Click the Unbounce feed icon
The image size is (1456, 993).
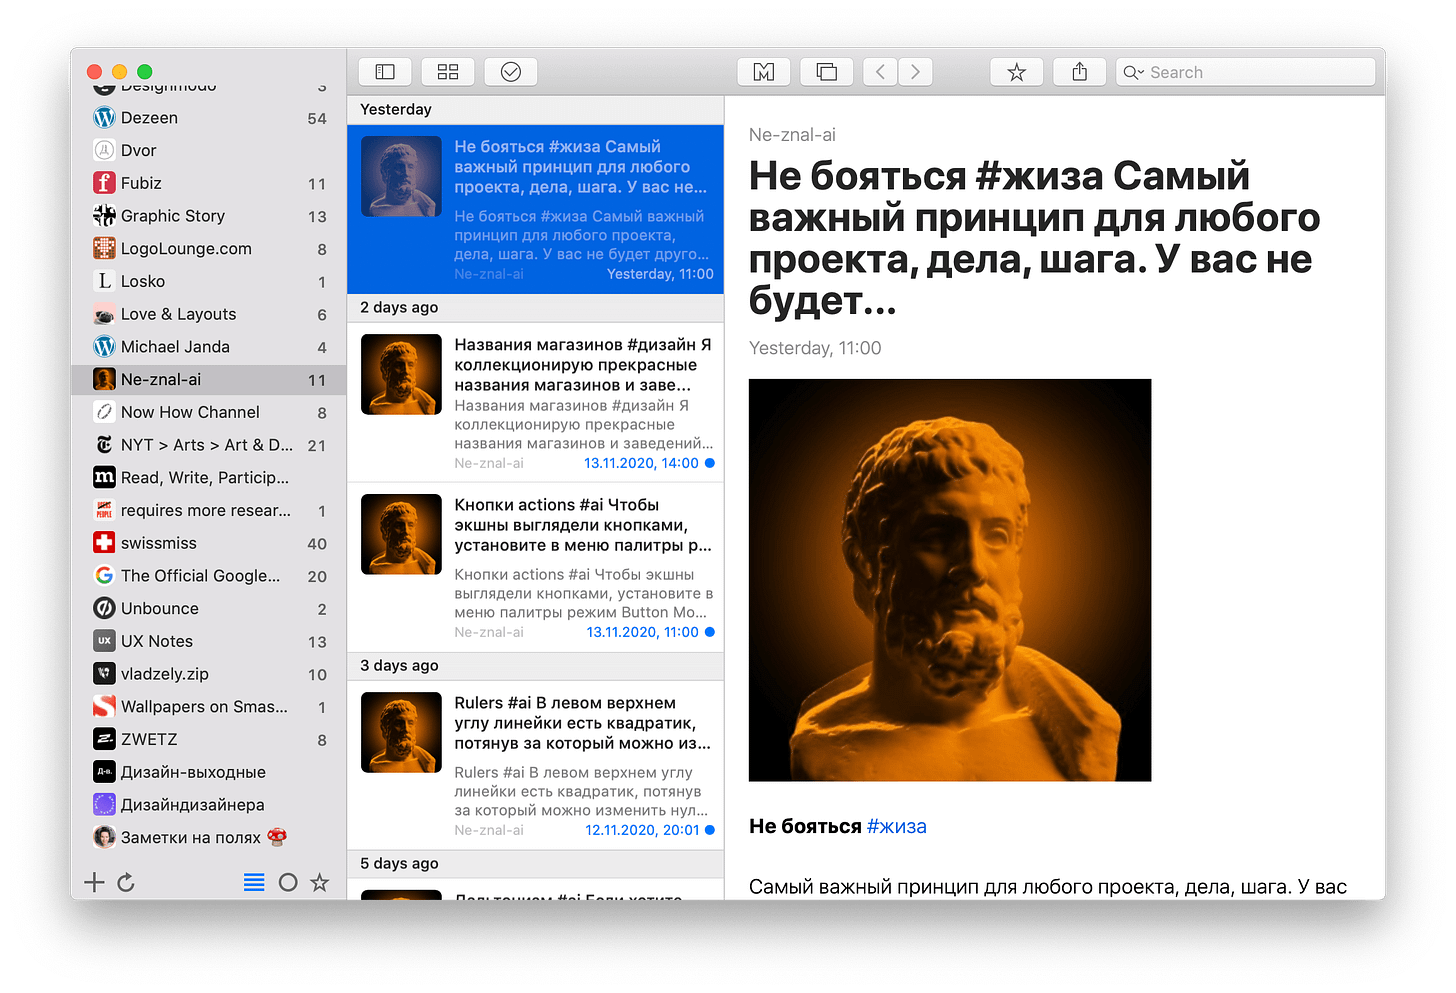pos(104,608)
